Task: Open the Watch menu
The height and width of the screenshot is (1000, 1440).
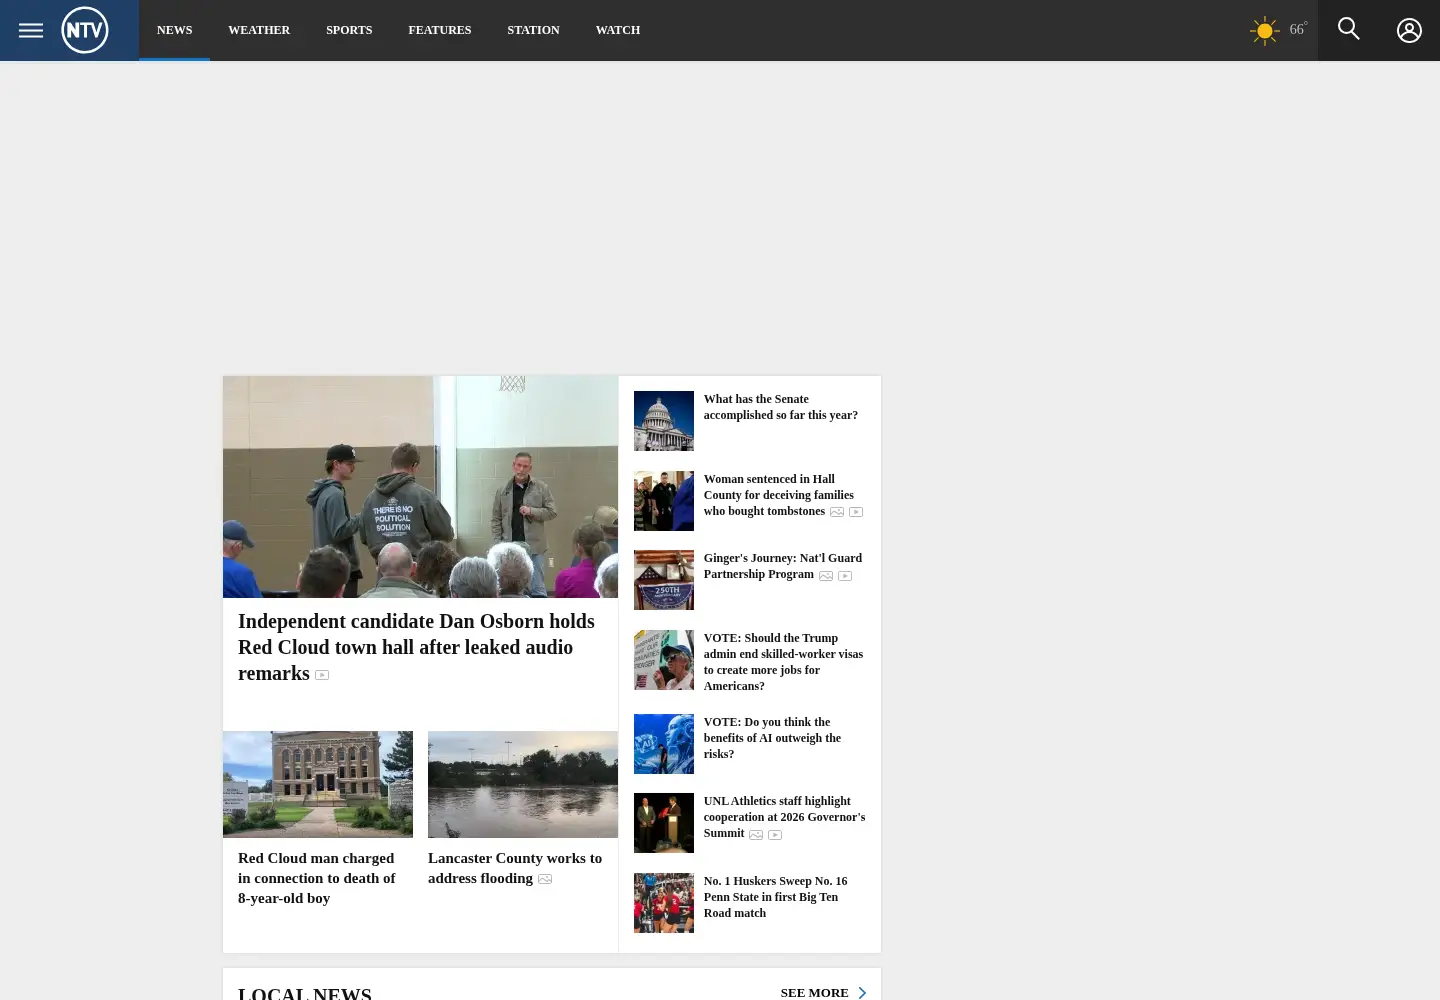Action: tap(618, 30)
